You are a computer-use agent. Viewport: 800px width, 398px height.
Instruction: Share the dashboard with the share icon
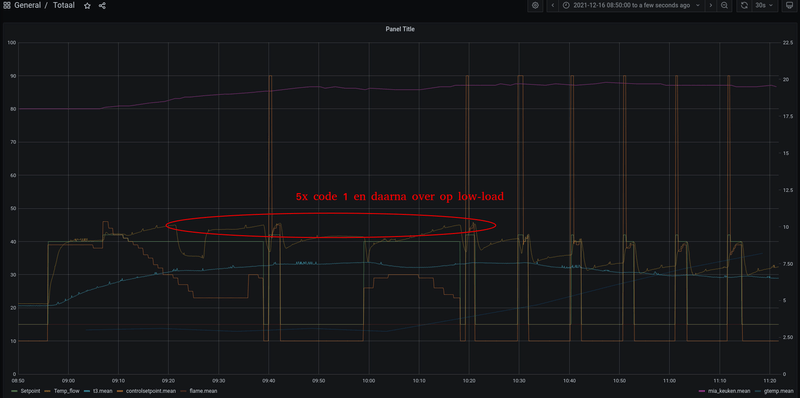(x=102, y=5)
